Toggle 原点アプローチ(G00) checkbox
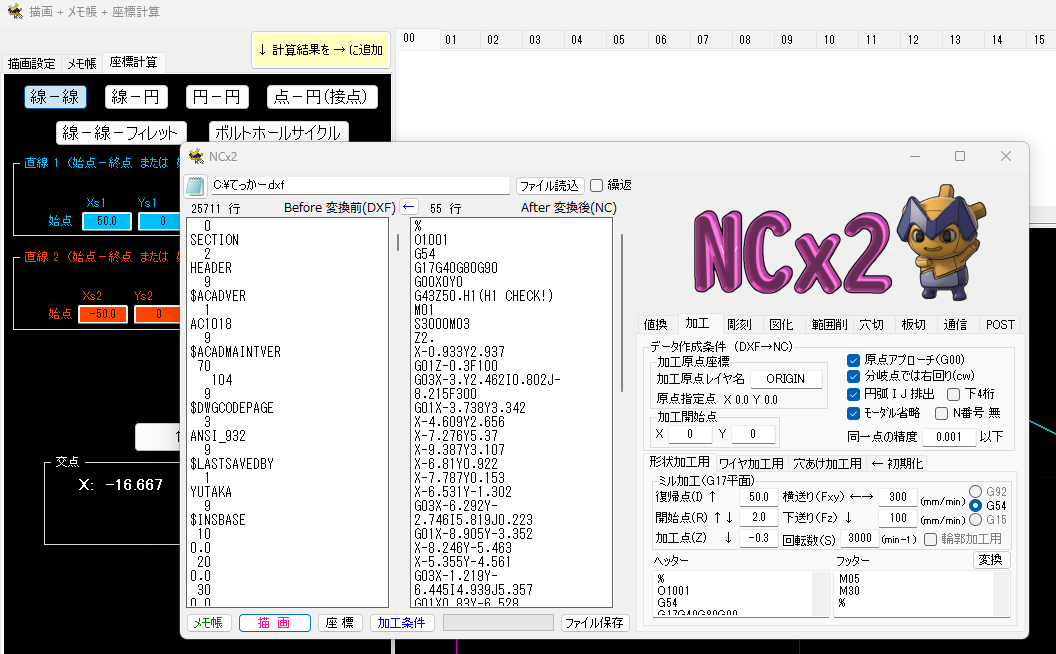Image resolution: width=1056 pixels, height=654 pixels. pyautogui.click(x=853, y=360)
